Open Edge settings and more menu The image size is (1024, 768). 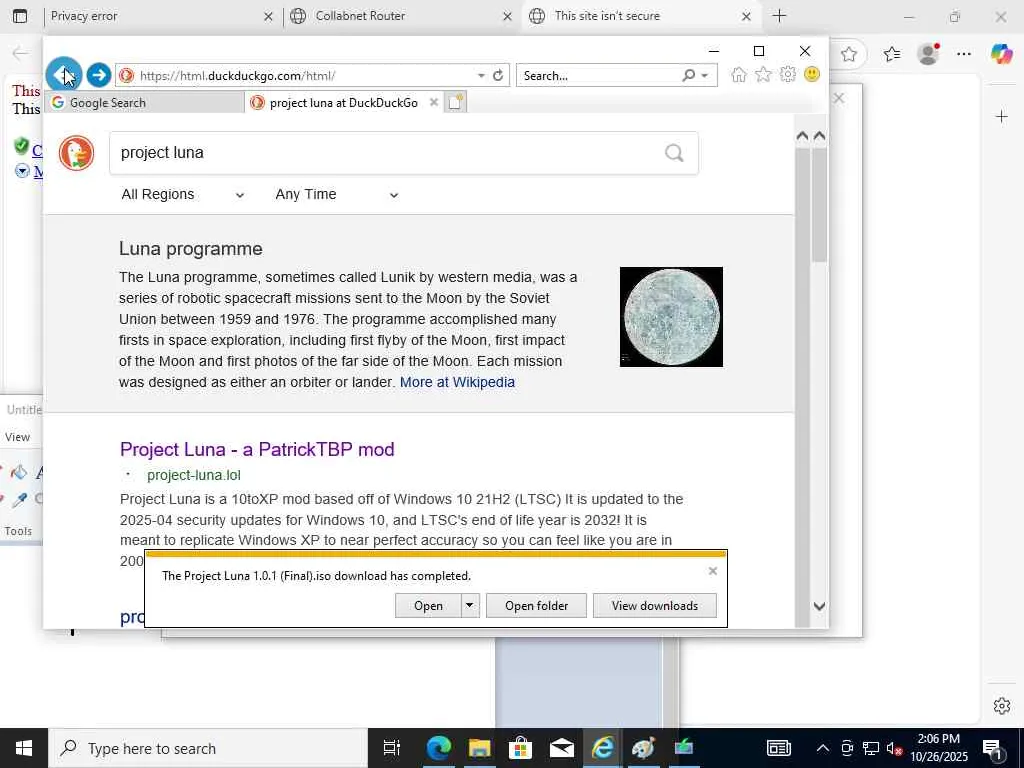coord(964,54)
